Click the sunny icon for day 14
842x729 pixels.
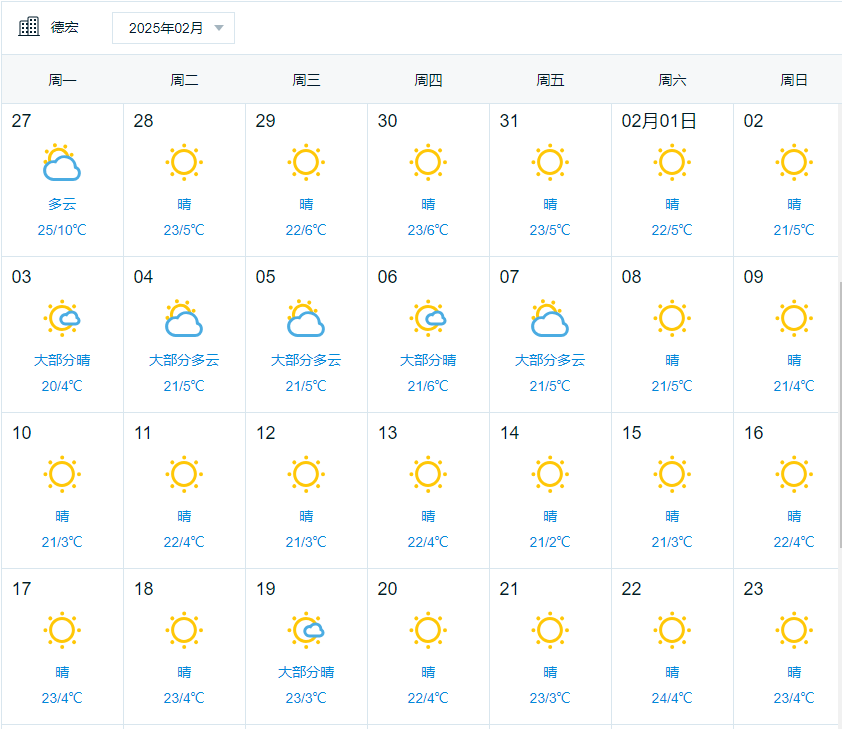(550, 474)
